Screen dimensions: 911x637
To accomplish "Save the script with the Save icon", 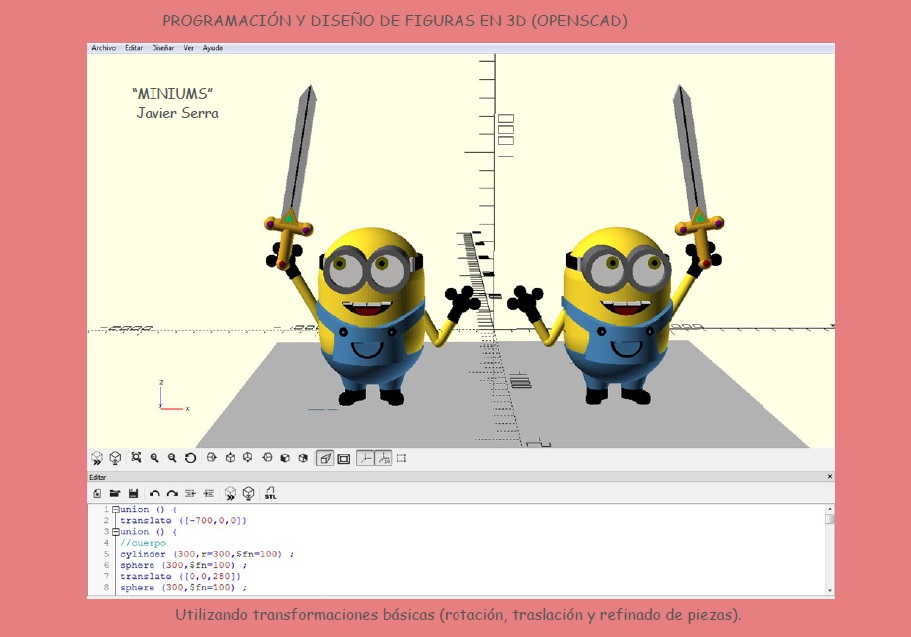I will (x=135, y=492).
